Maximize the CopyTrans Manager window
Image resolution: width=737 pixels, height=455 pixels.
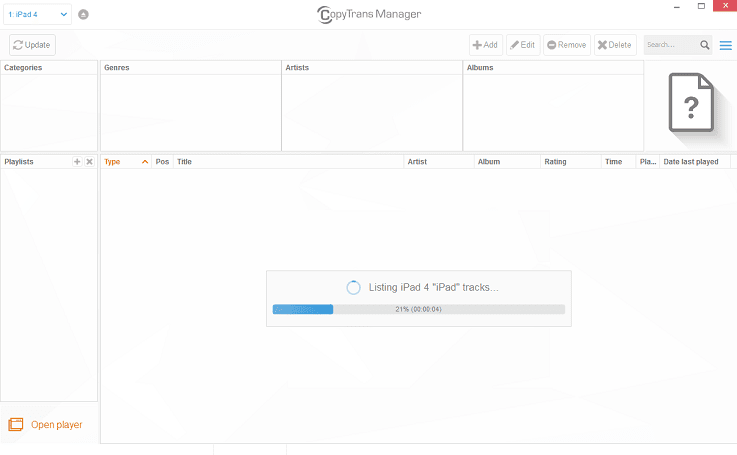701,6
